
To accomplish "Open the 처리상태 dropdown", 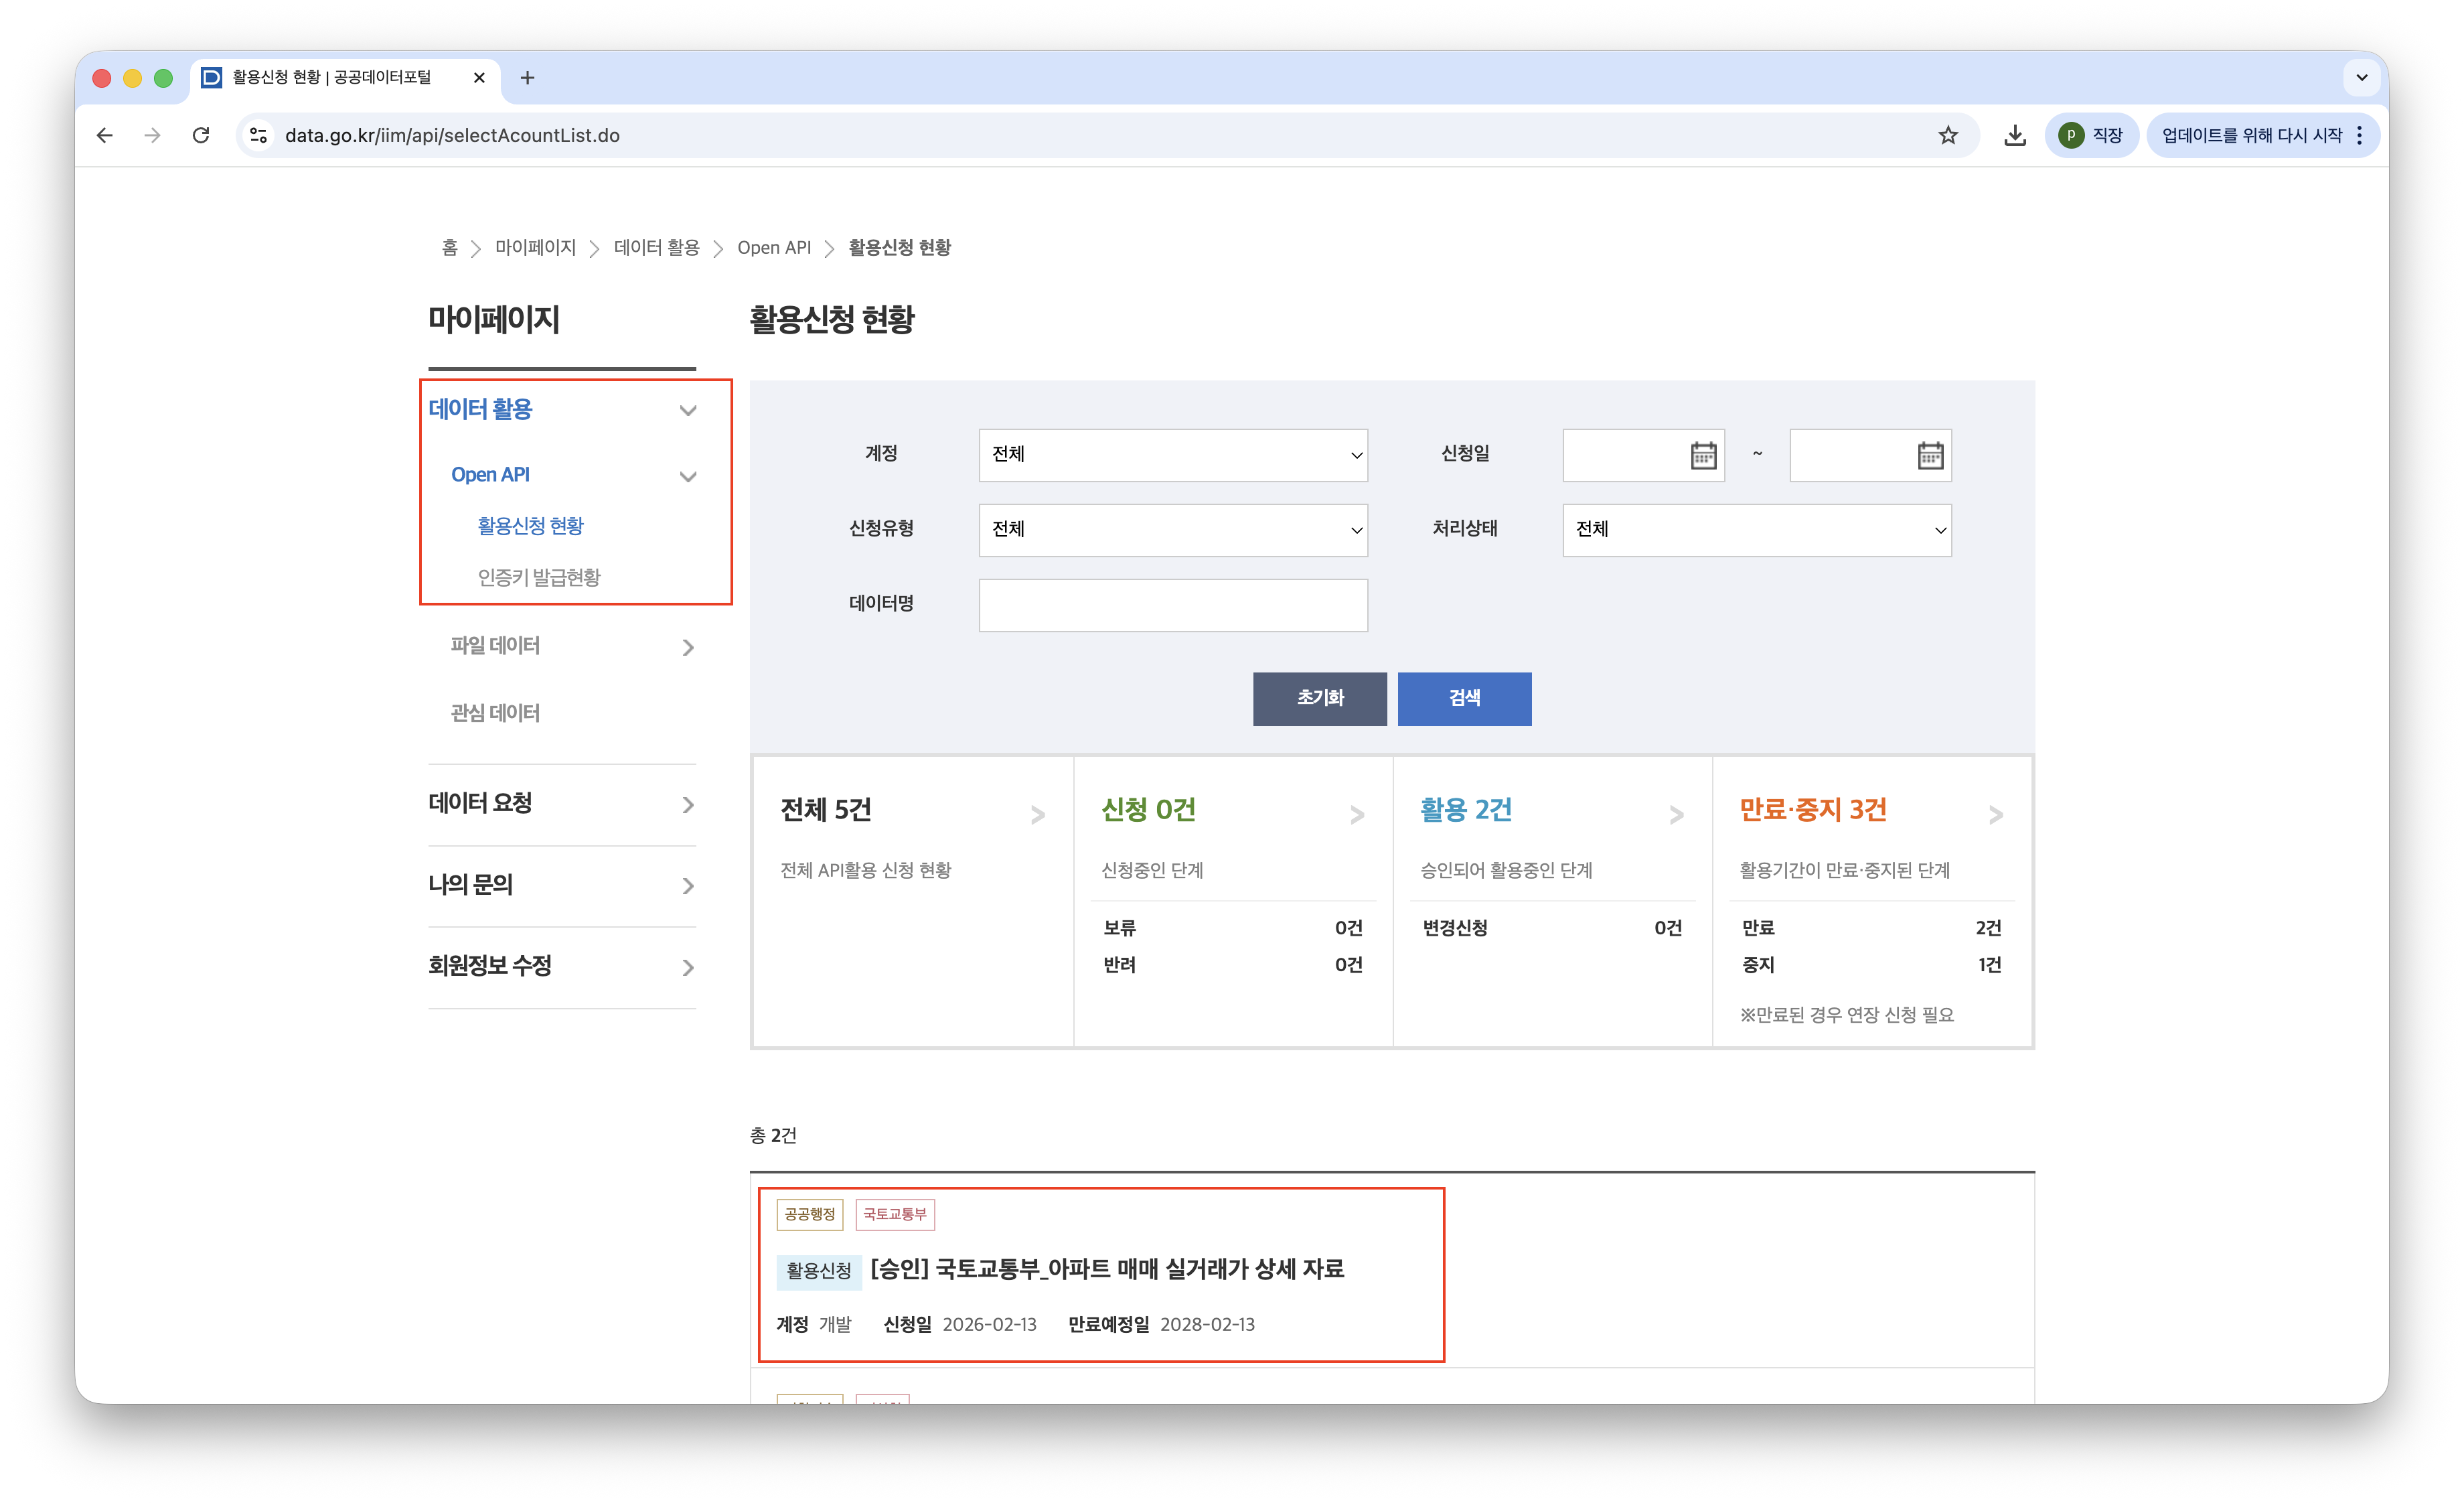I will (1756, 530).
